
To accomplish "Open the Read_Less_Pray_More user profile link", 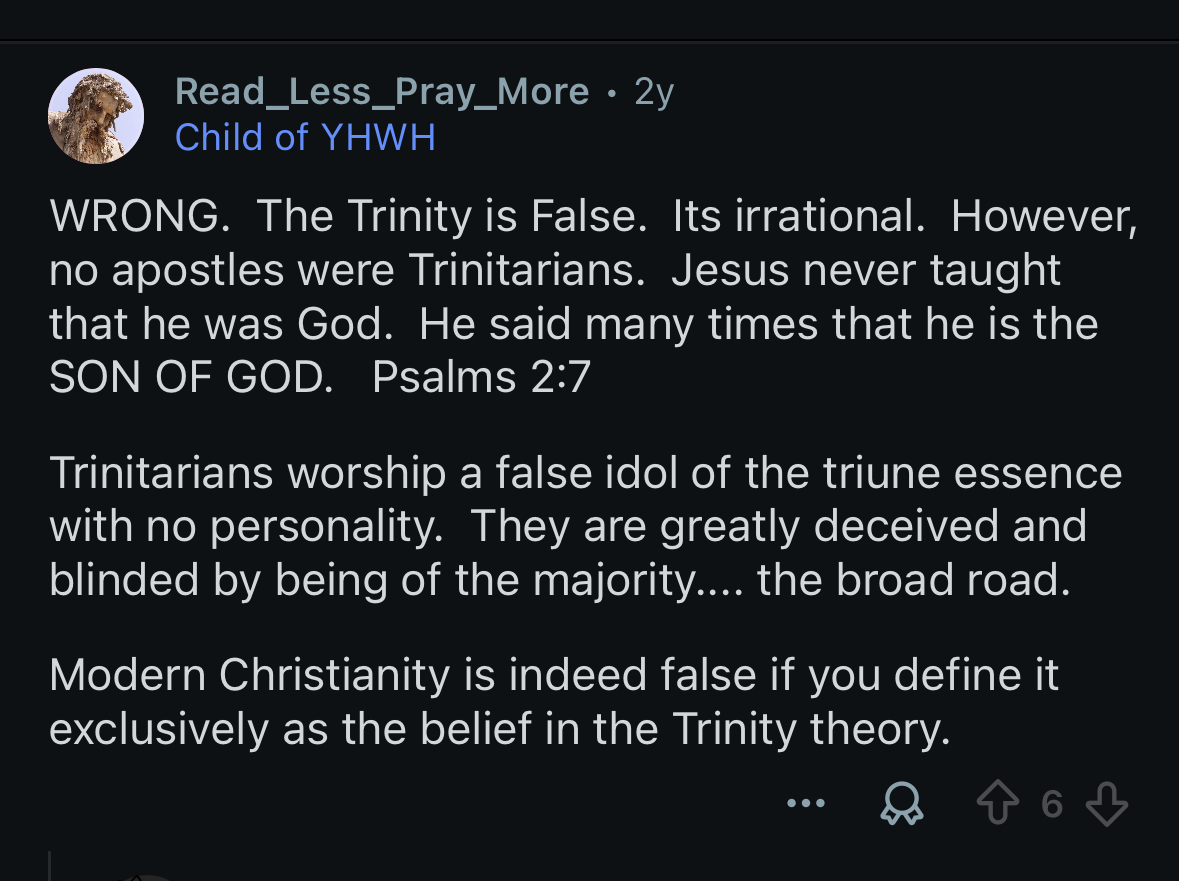I will (382, 92).
